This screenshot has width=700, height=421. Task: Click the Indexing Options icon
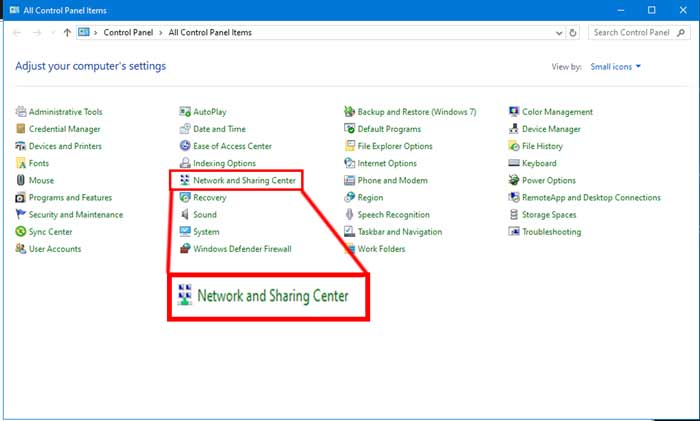185,163
